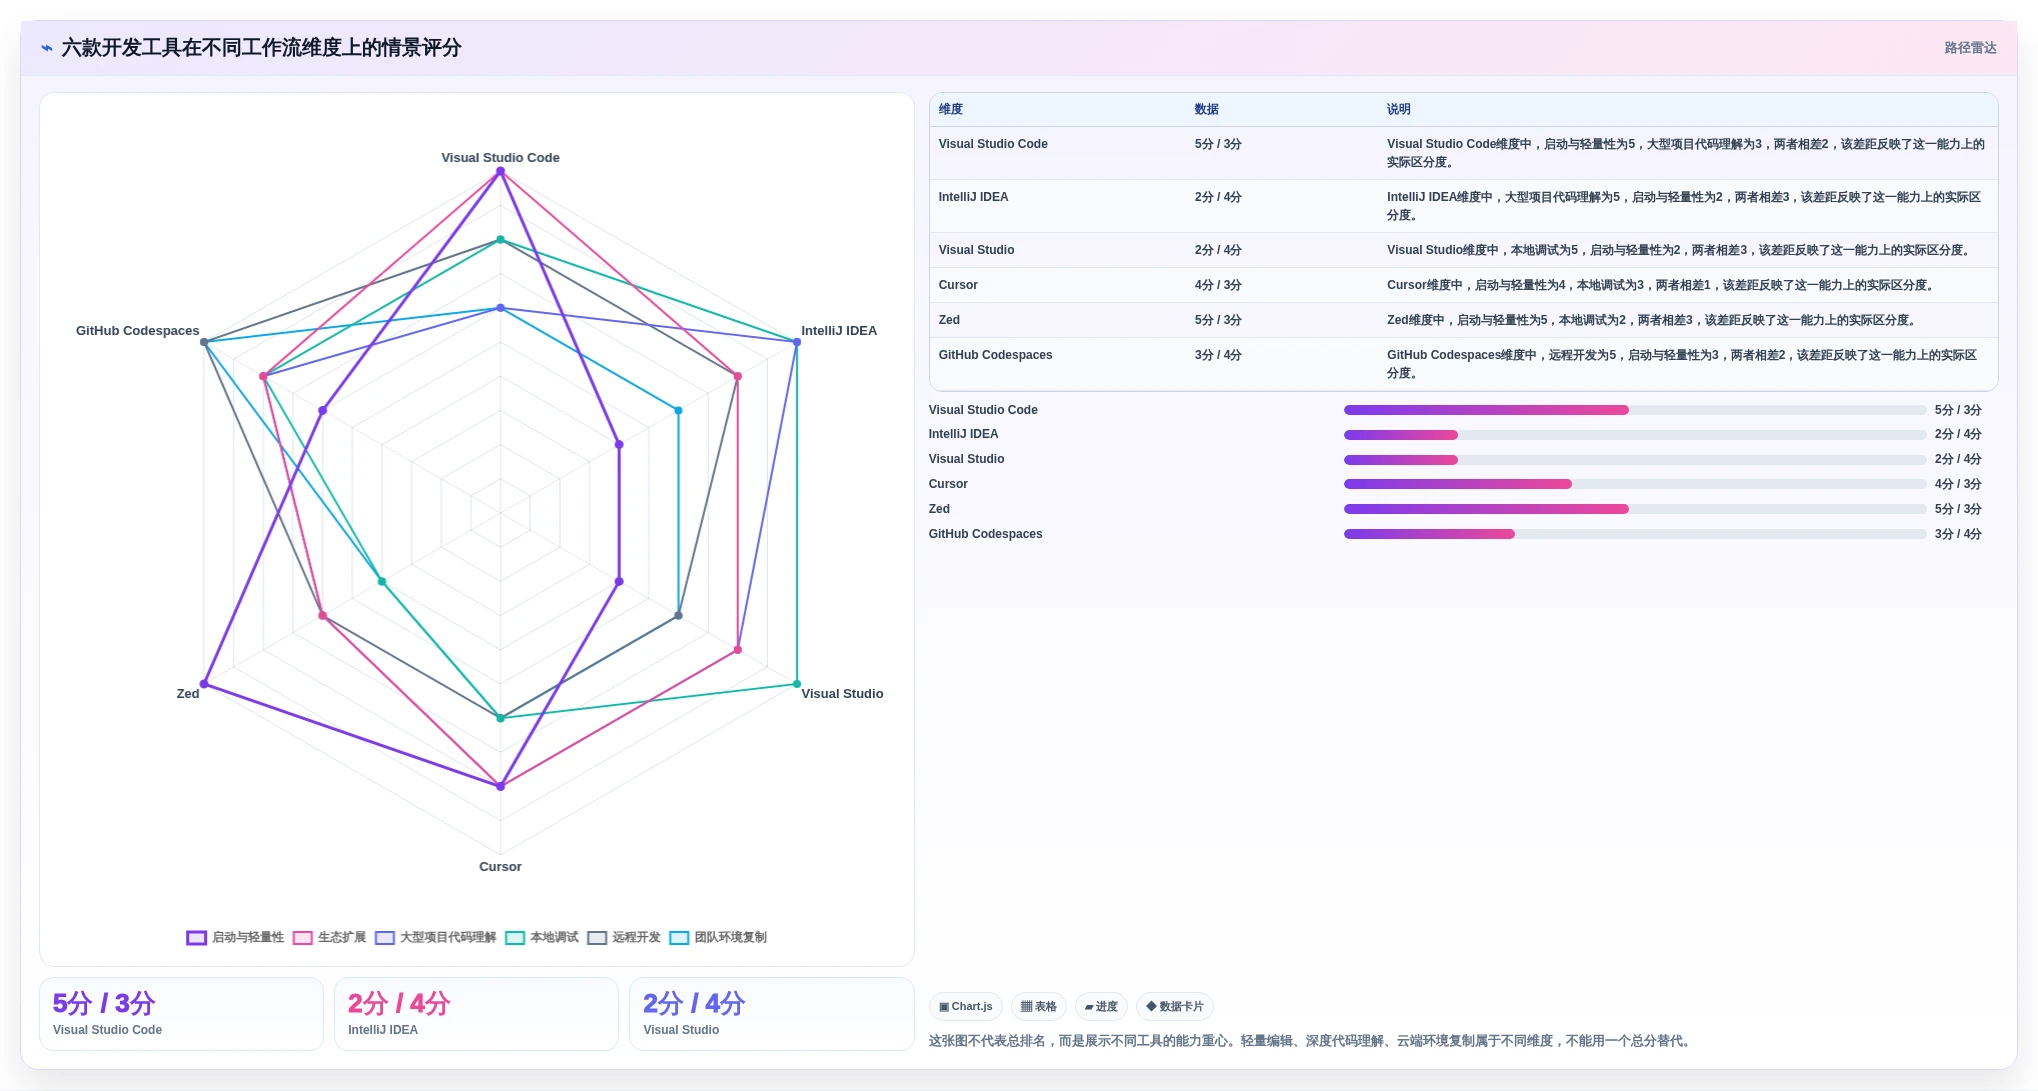
Task: Click the Zed radar axis label
Action: click(188, 694)
